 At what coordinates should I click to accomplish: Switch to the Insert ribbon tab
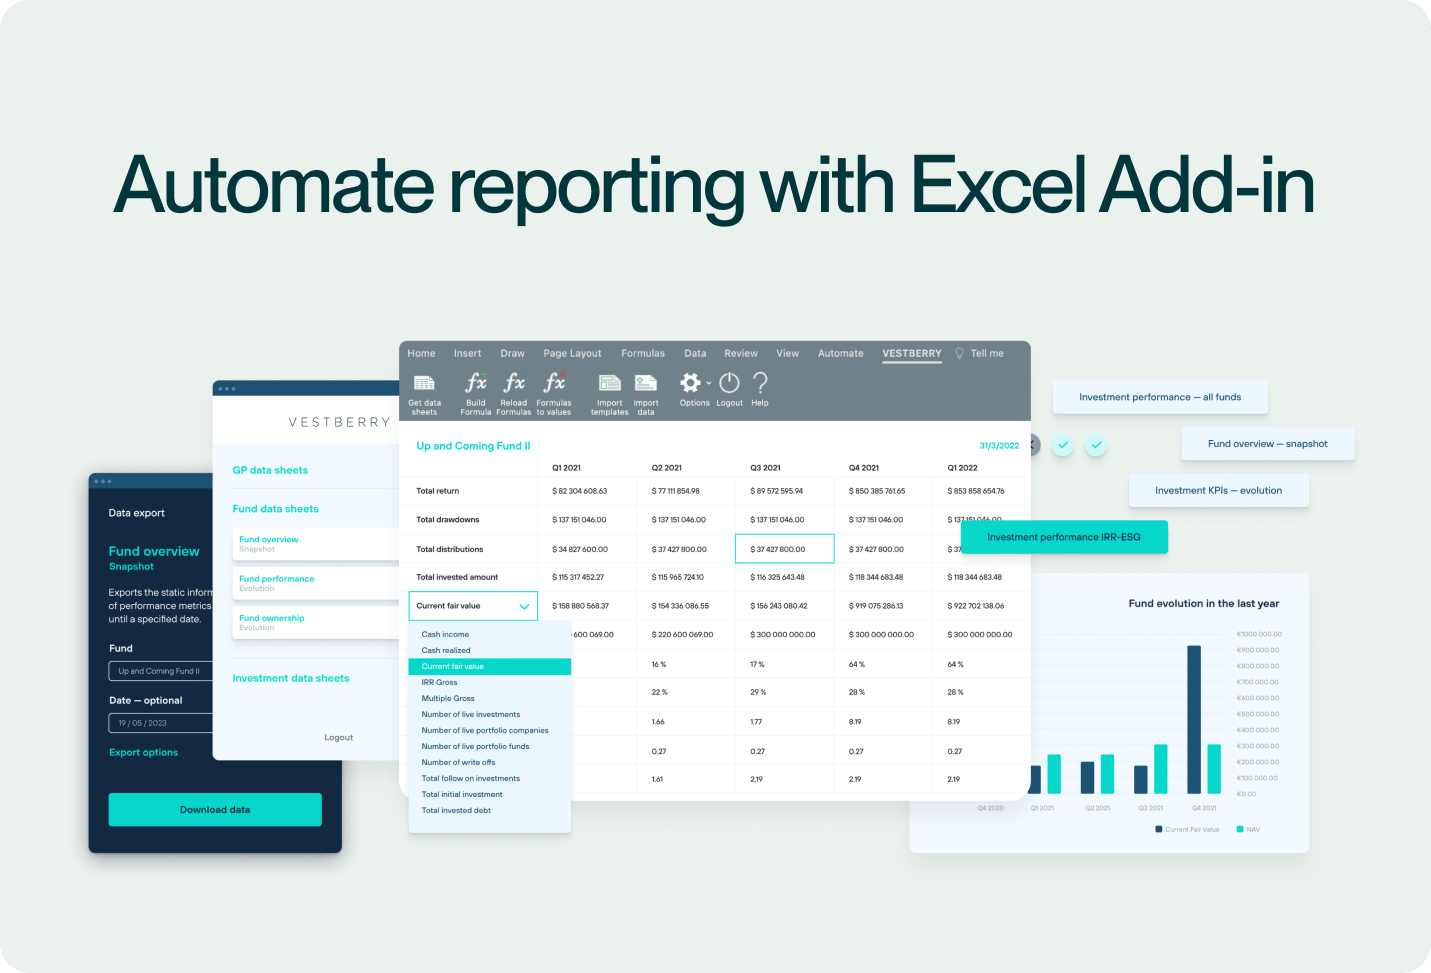click(467, 353)
